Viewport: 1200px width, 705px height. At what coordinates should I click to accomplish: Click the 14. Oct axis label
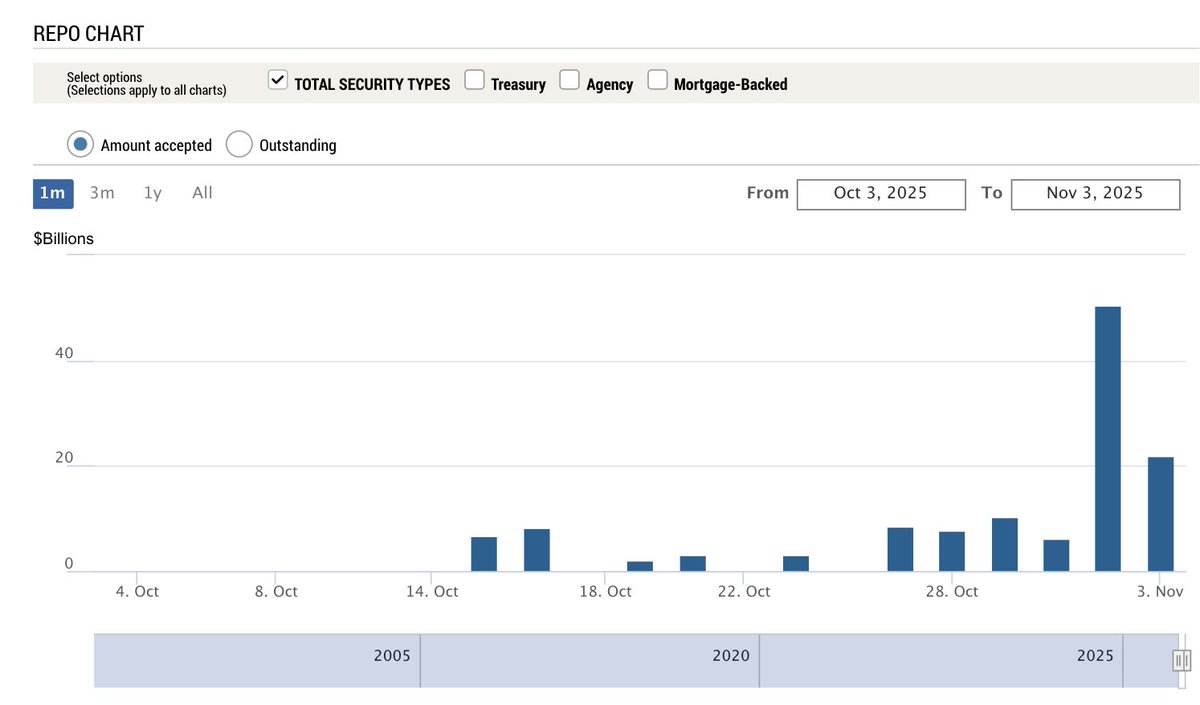(432, 591)
